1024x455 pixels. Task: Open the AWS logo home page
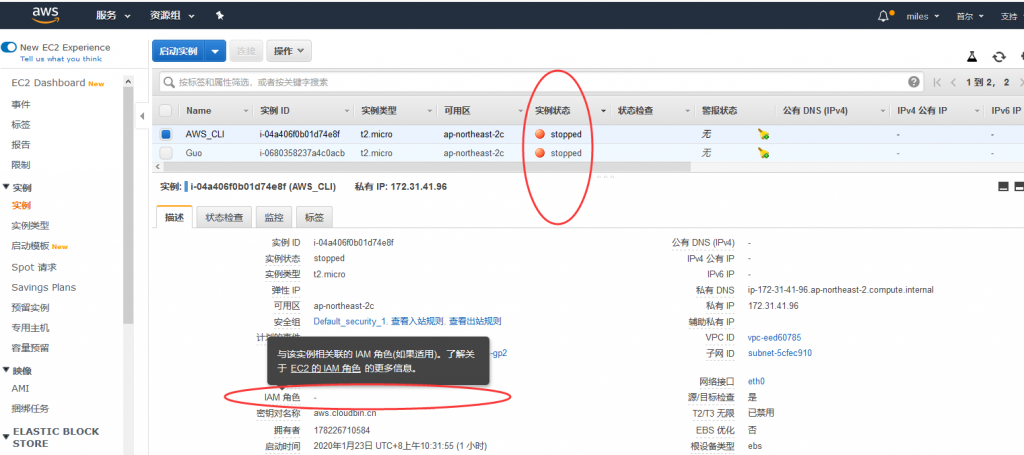pos(46,16)
